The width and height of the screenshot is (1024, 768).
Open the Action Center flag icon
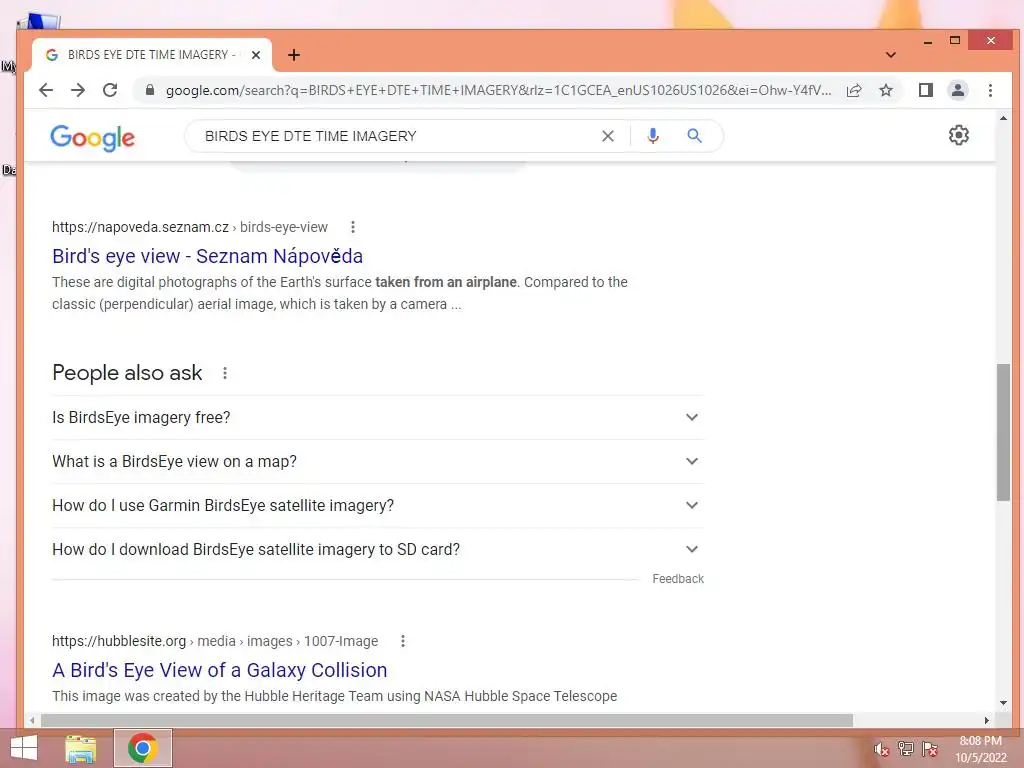coord(929,749)
